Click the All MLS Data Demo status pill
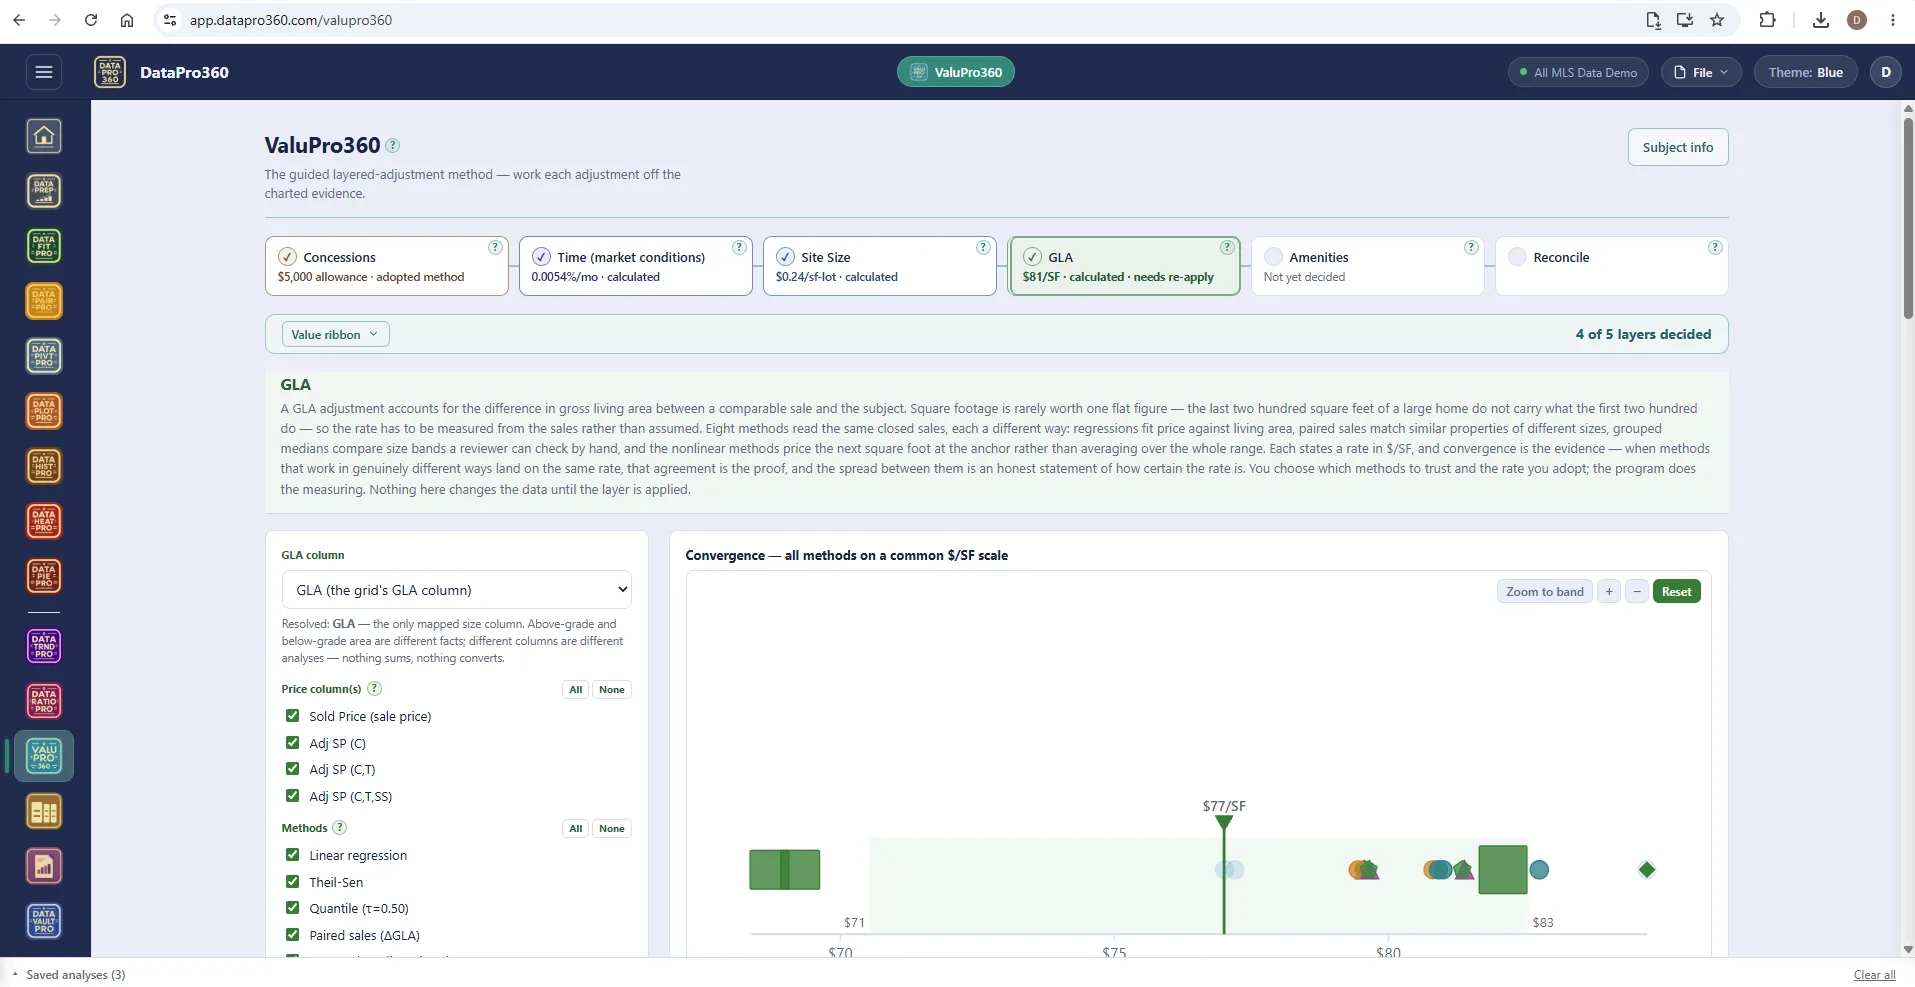The height and width of the screenshot is (987, 1915). pos(1578,72)
